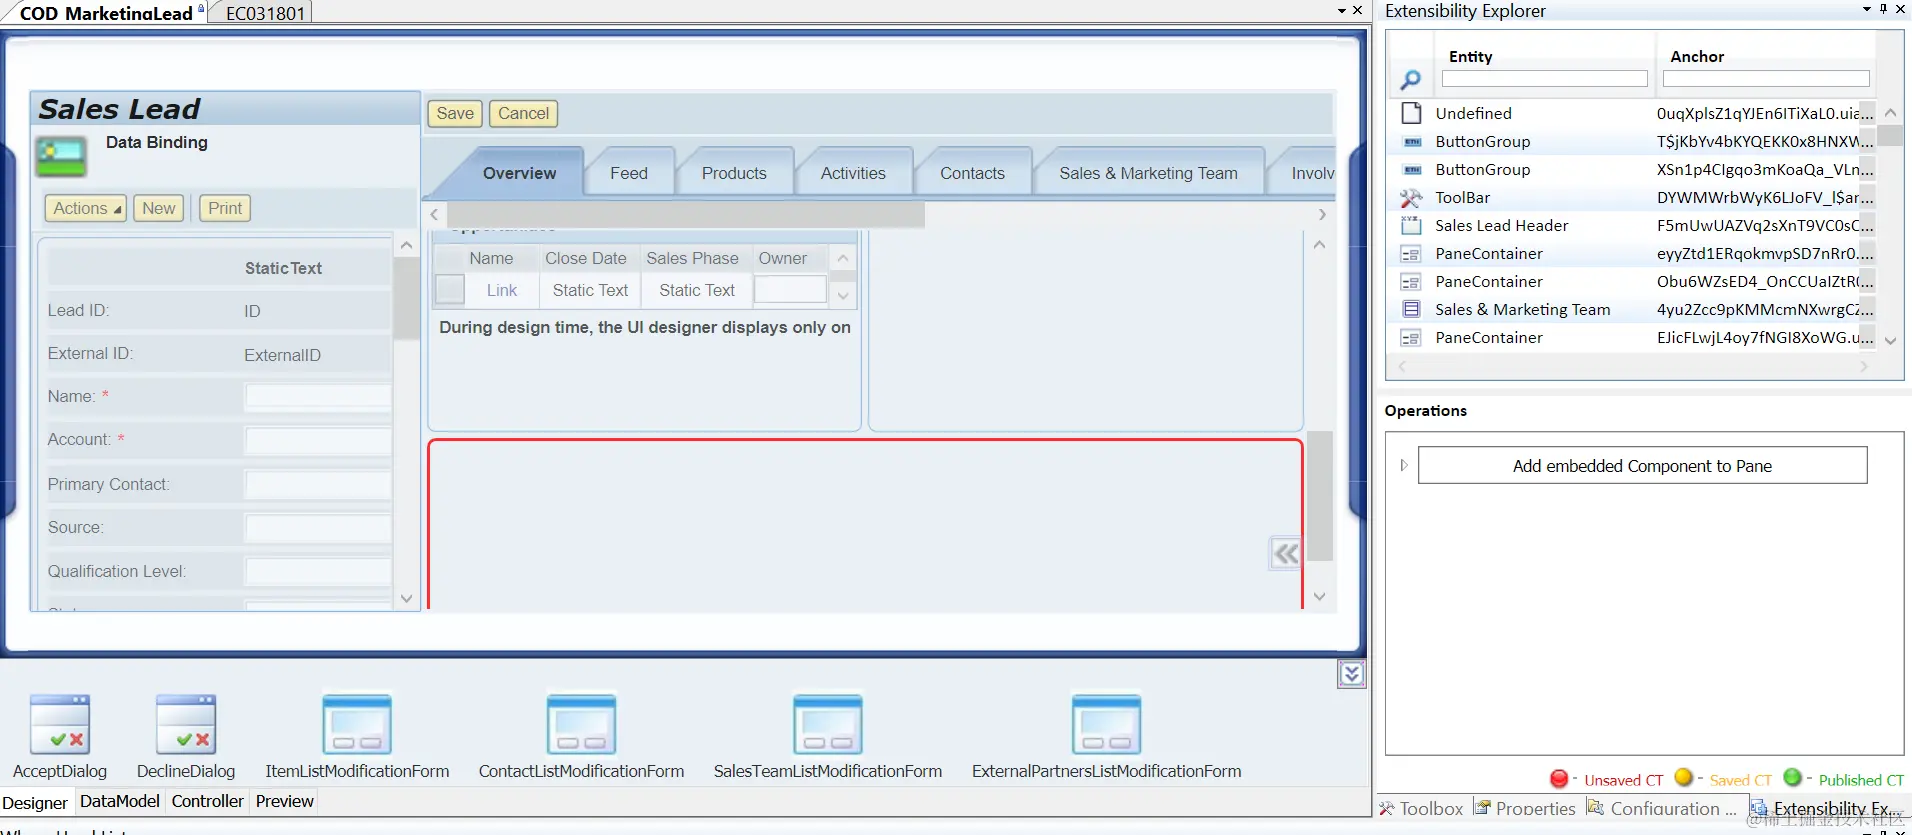1912x835 pixels.
Task: Open the Sales & Marketing Team tab
Action: click(x=1148, y=173)
